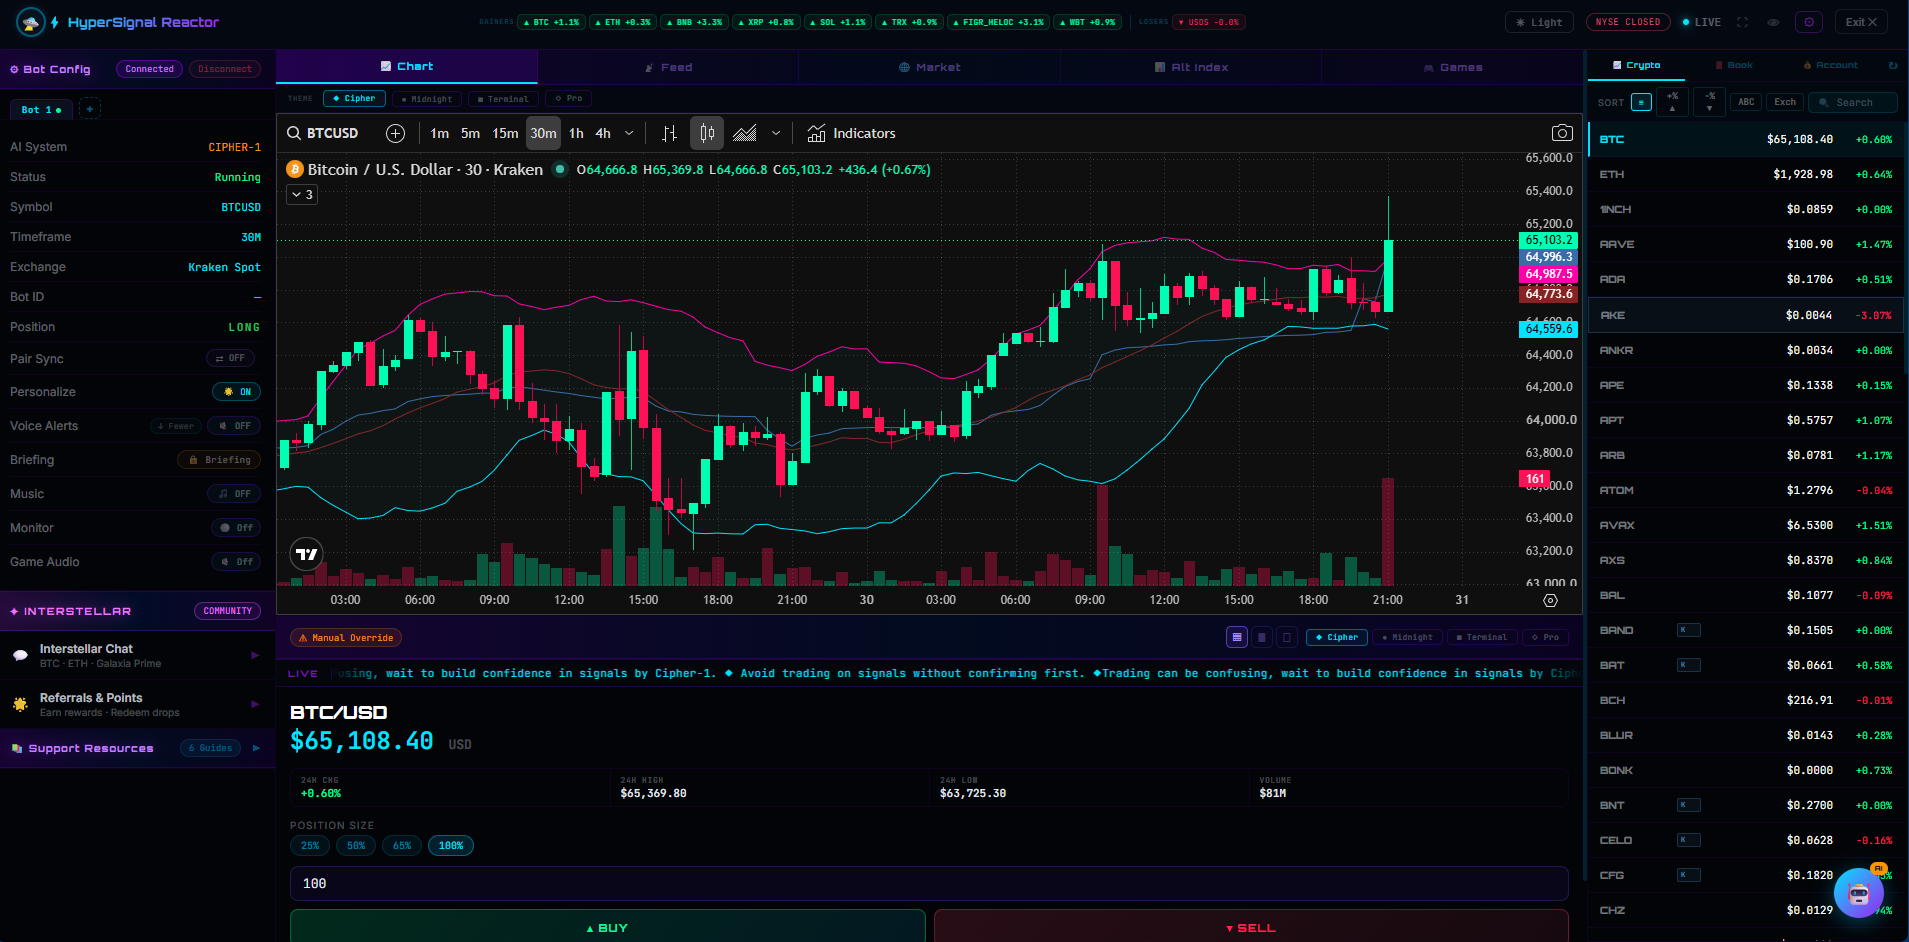
Task: Click the COMMUNITY button
Action: pos(228,611)
